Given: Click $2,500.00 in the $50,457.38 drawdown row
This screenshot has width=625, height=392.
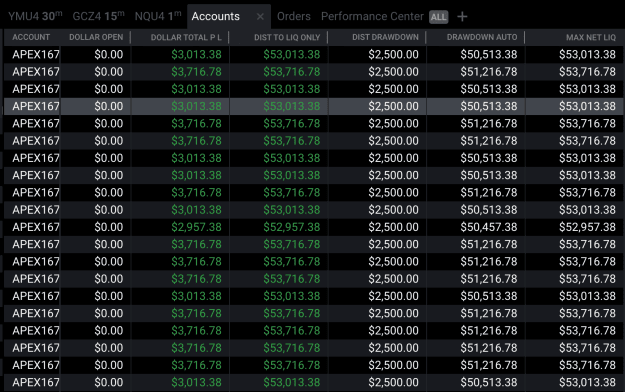Looking at the screenshot, I should (x=393, y=227).
